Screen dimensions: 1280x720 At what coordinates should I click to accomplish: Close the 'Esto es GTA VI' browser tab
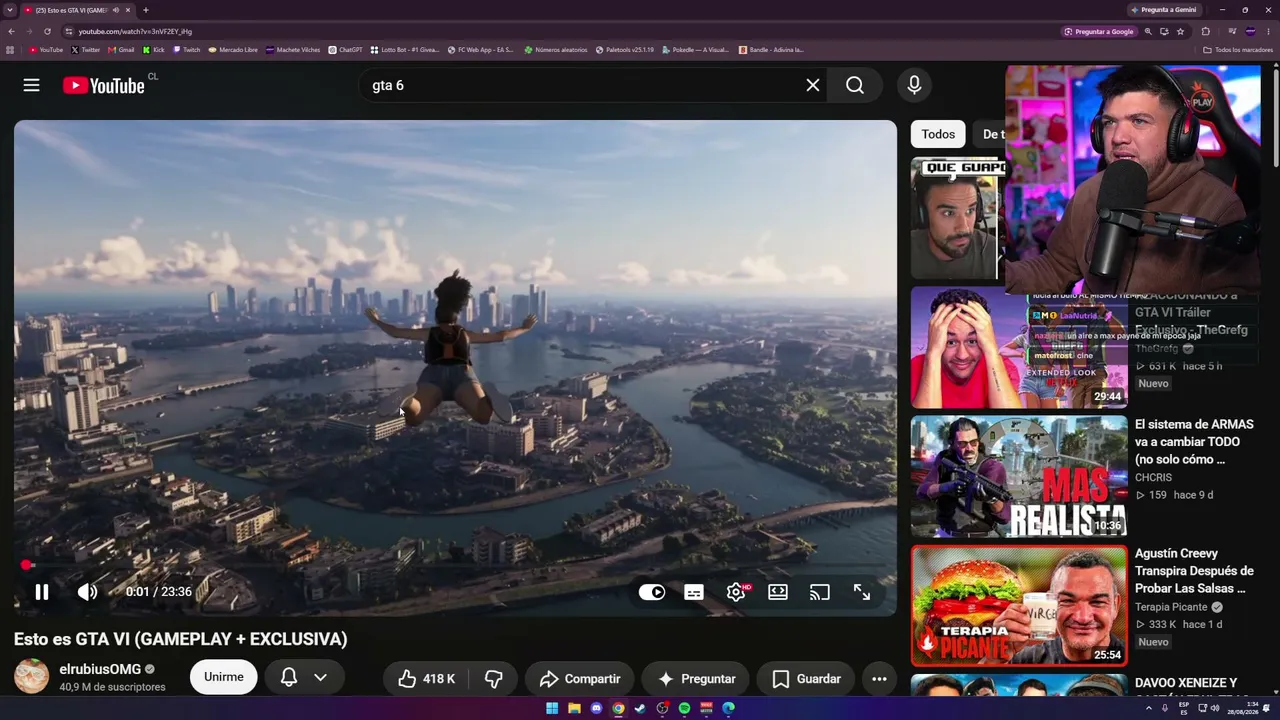pos(128,10)
